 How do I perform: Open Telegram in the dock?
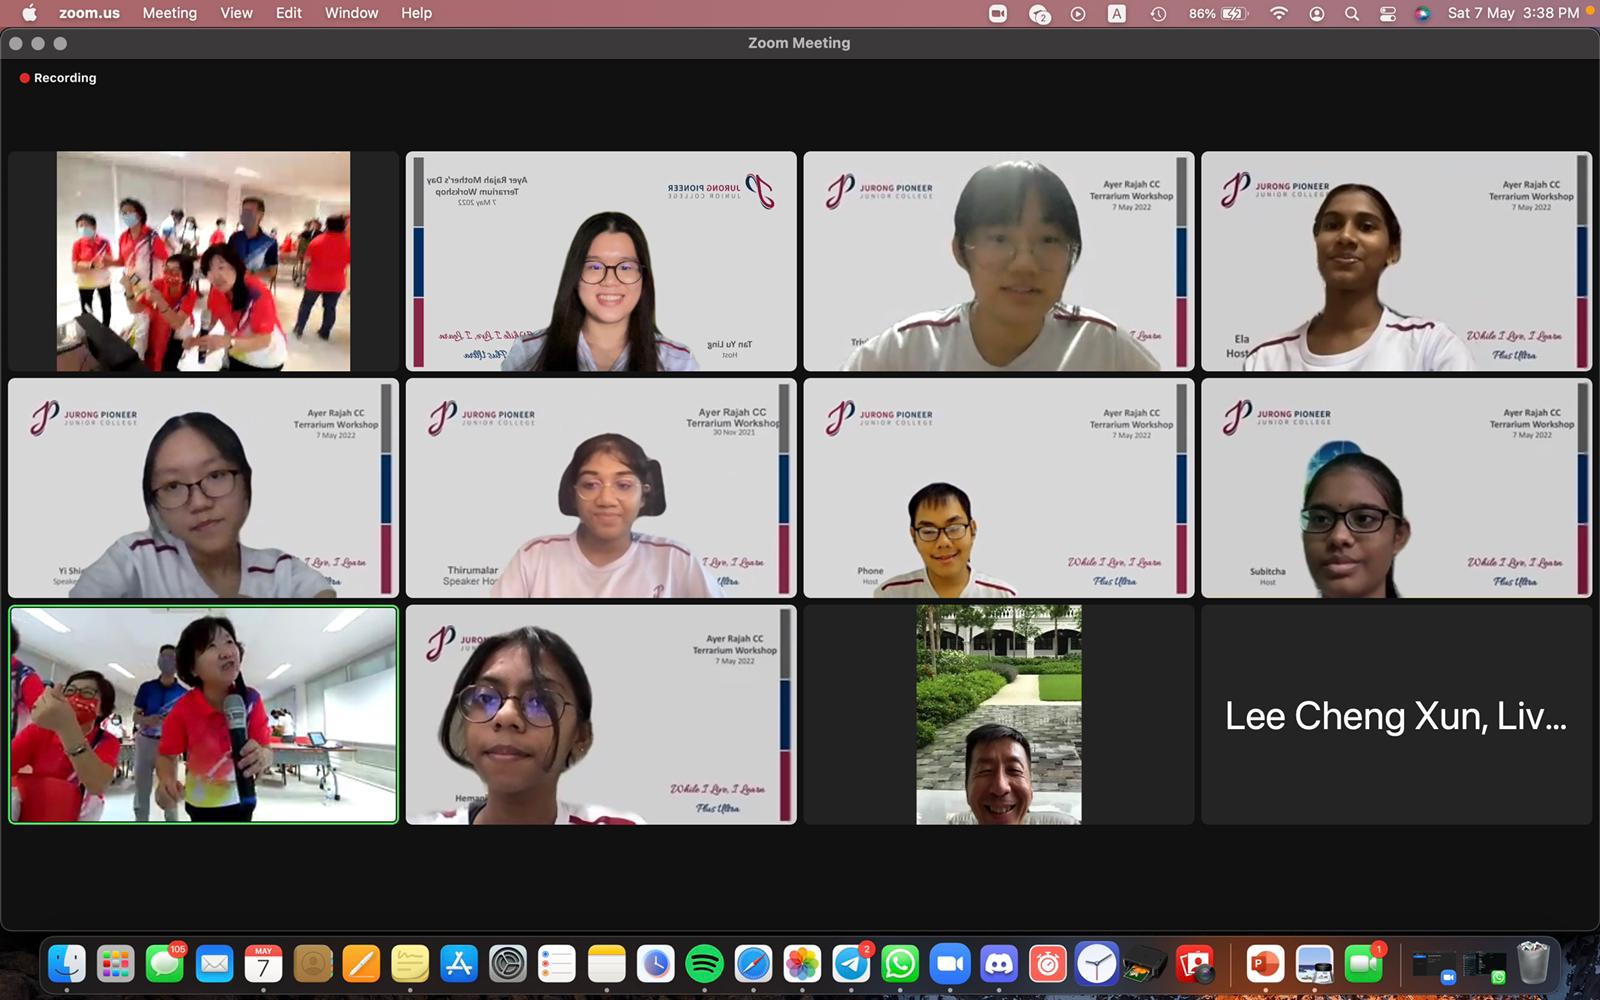(851, 964)
